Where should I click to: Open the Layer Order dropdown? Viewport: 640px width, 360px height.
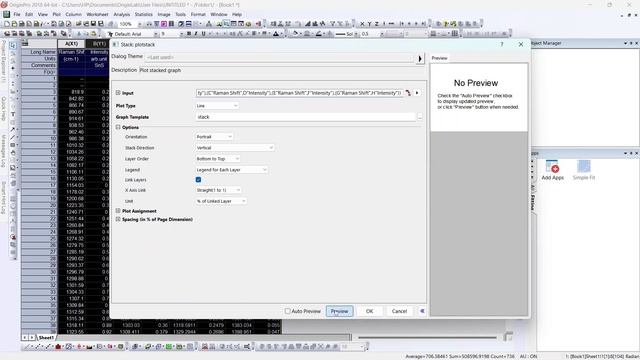218,159
